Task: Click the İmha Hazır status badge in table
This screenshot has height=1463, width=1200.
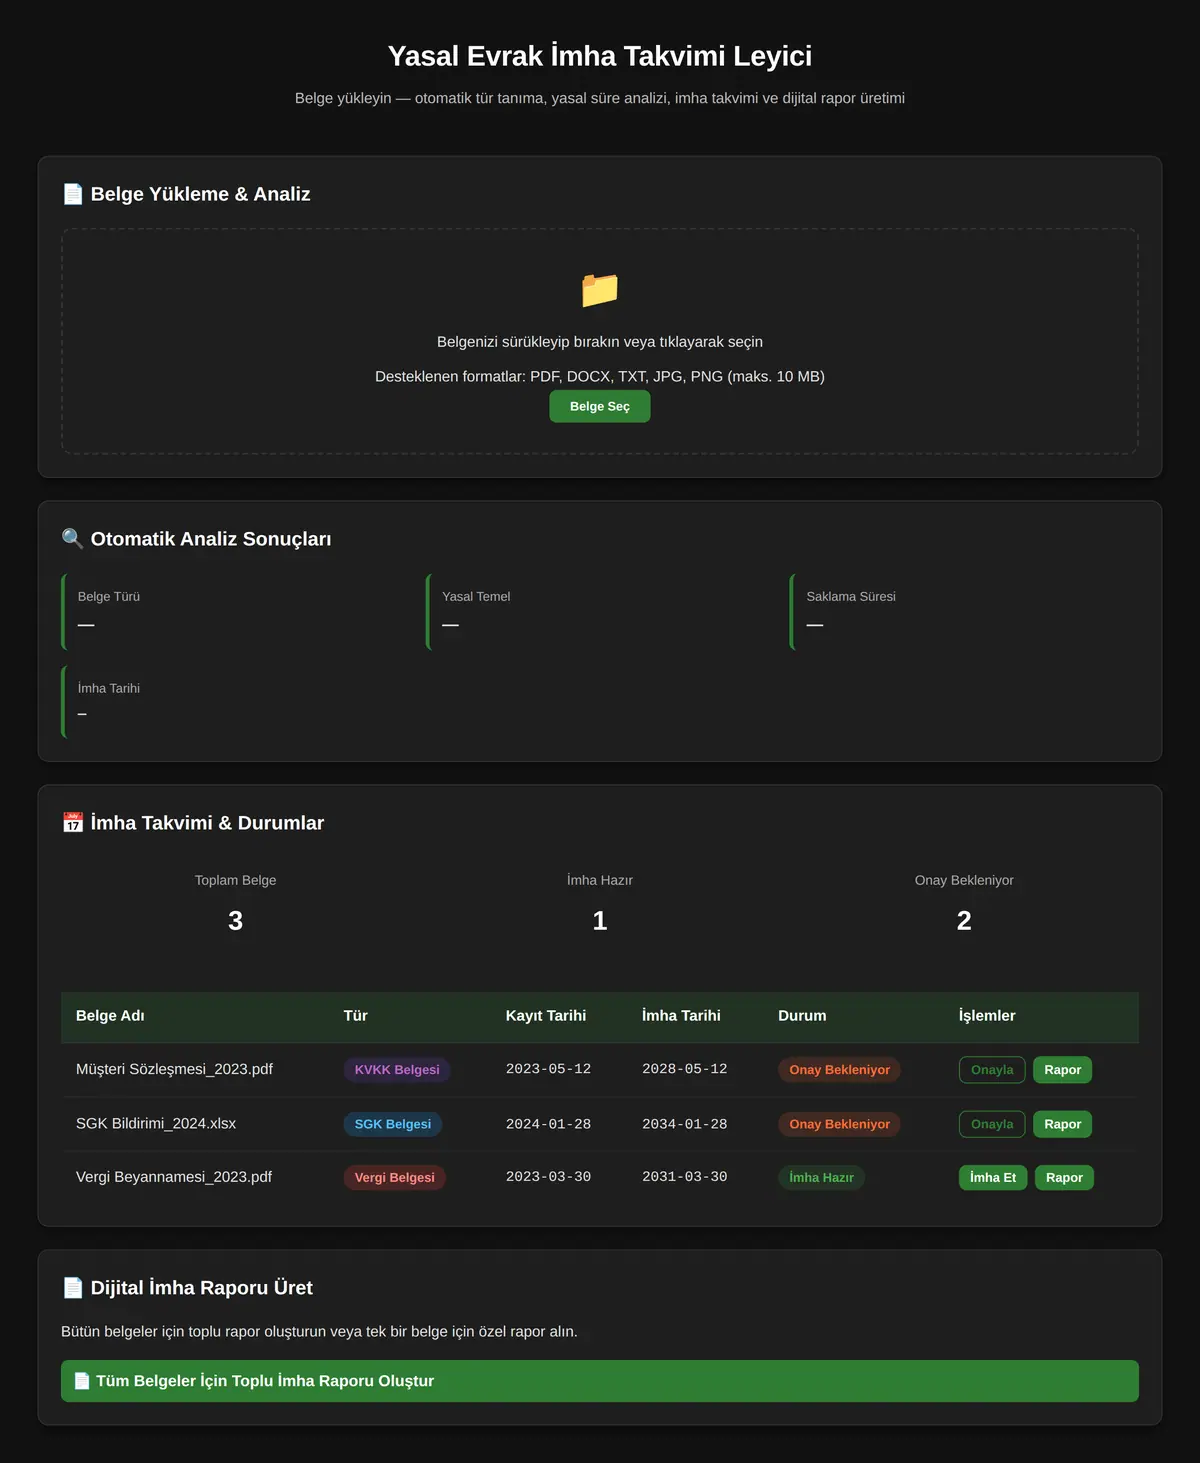Action: coord(821,1178)
